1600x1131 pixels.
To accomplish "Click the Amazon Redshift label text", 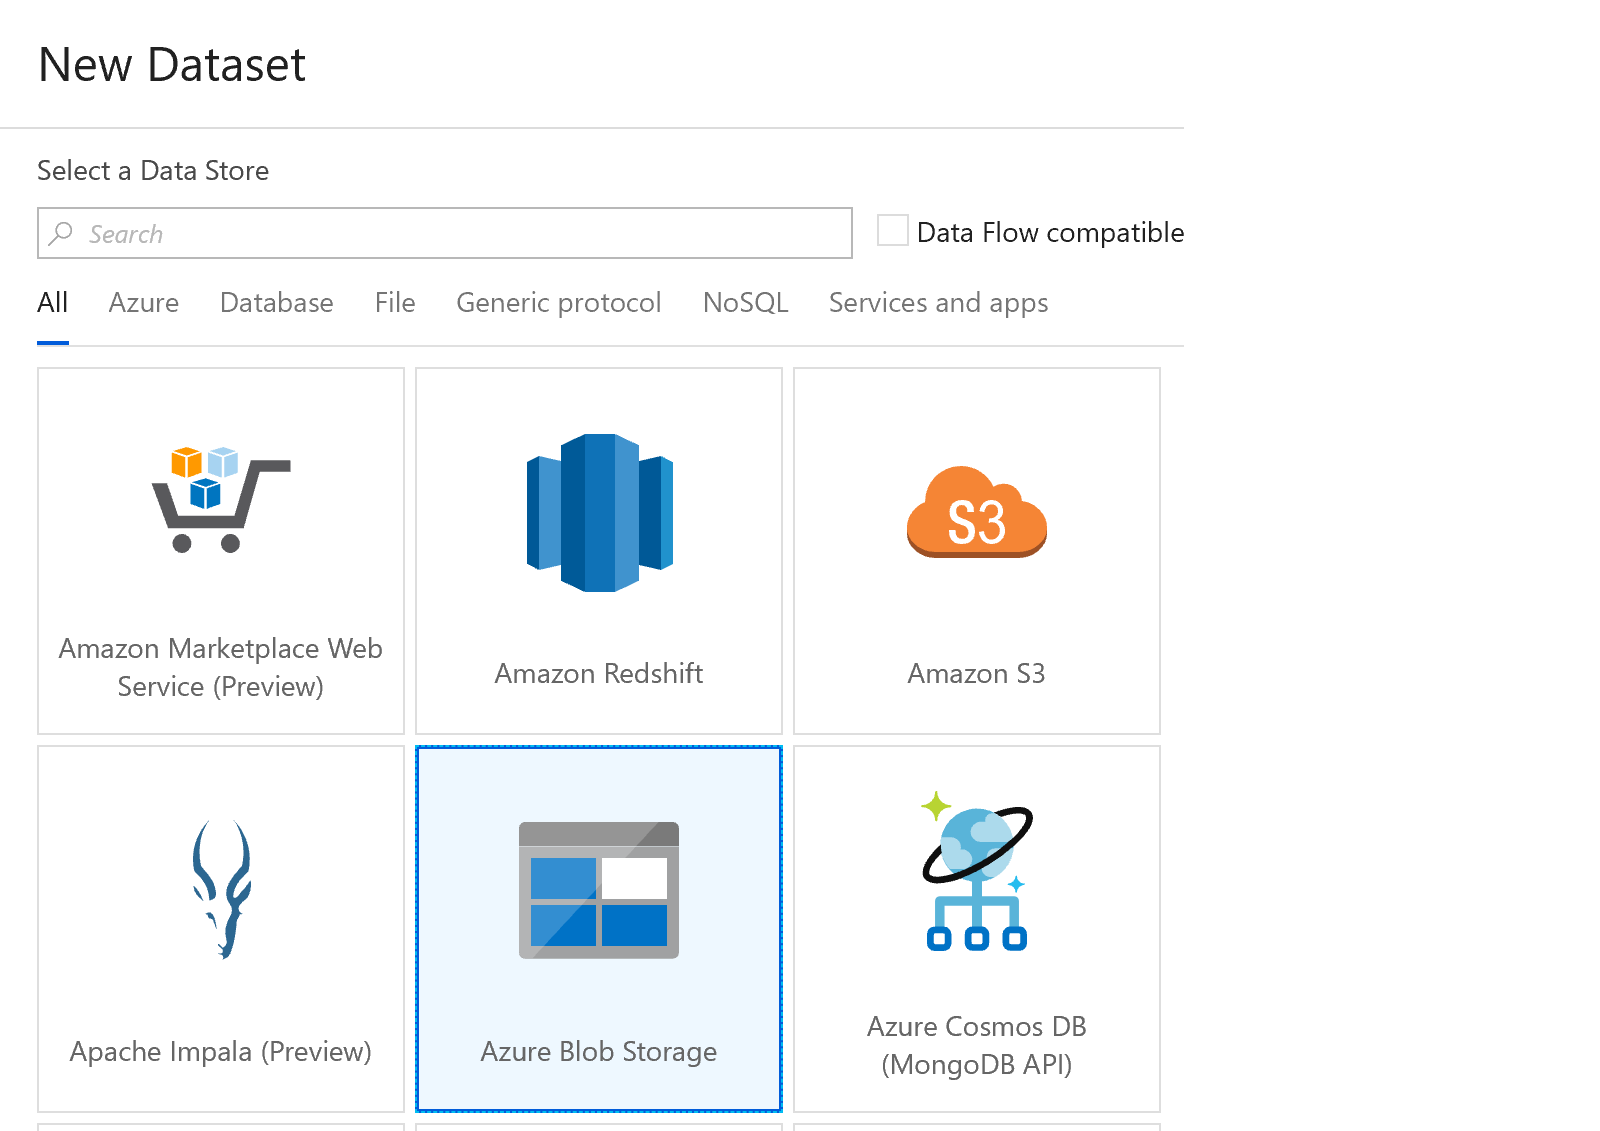I will click(x=599, y=674).
